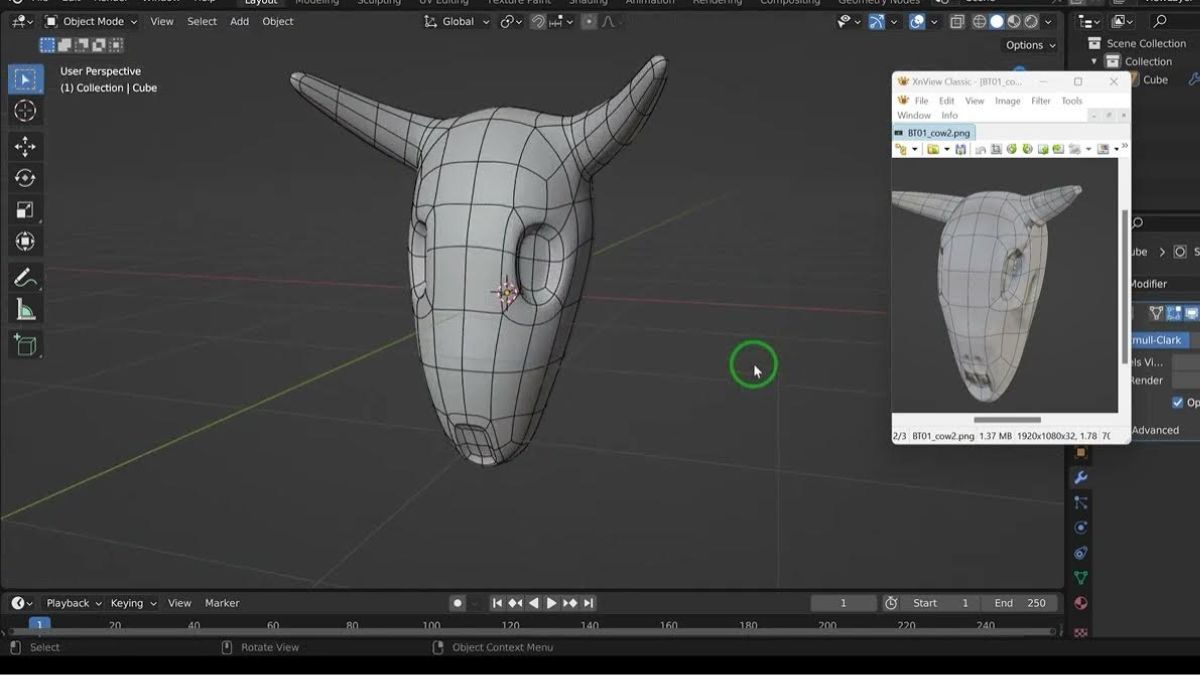Click the Scene Collection icon in outliner
Viewport: 1200px width, 675px height.
tap(1094, 43)
